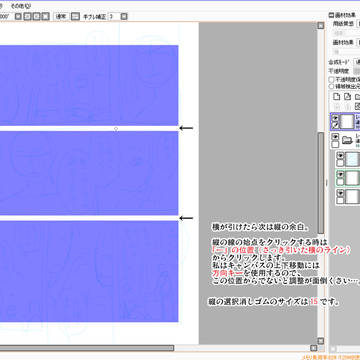Screen dimensions: 360x360
Task: Adjust the 不透明度 opacity slider
Action: 357,71
